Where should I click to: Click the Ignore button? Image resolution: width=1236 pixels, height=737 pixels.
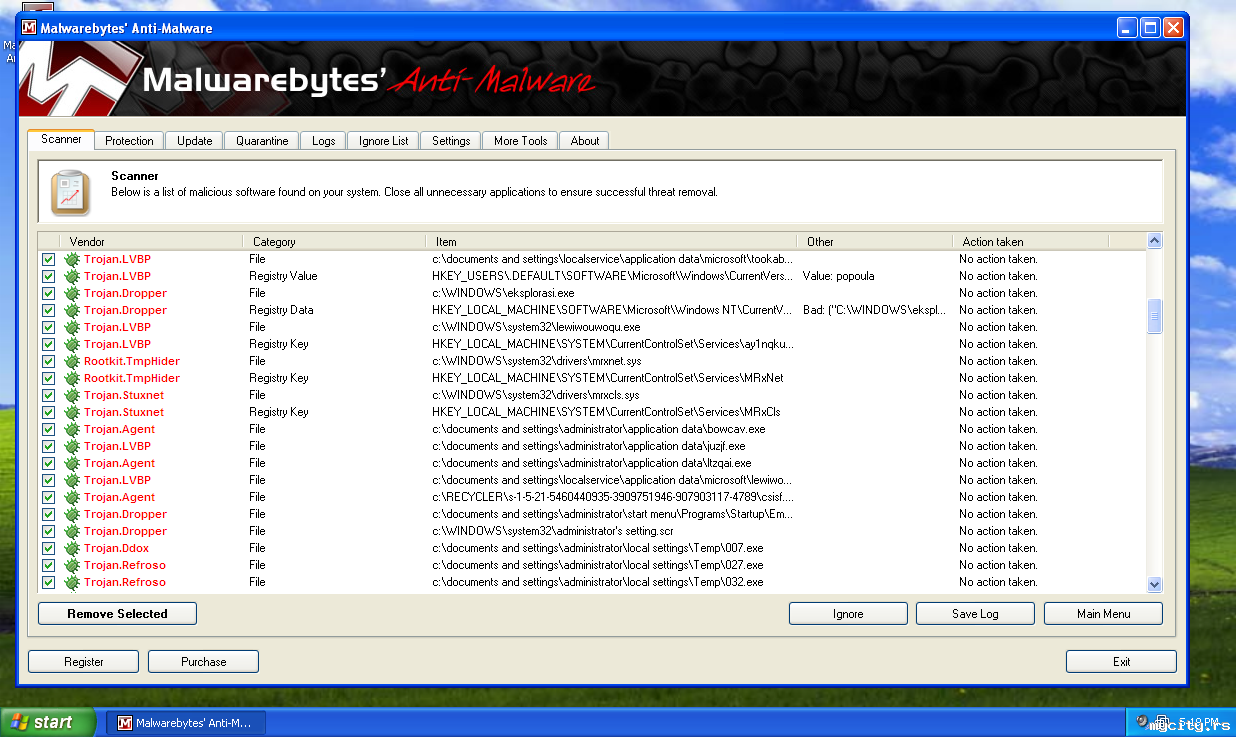tap(848, 614)
